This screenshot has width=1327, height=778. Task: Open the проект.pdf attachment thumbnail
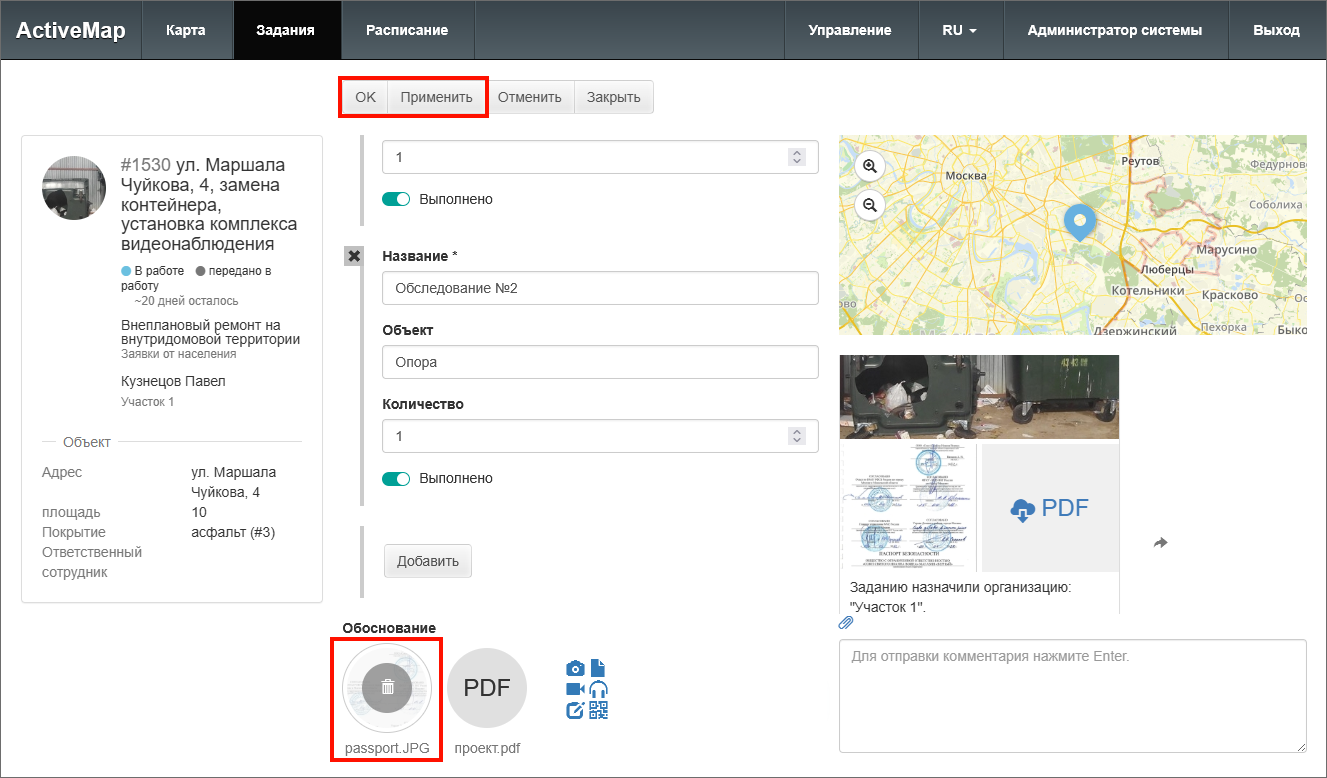487,688
